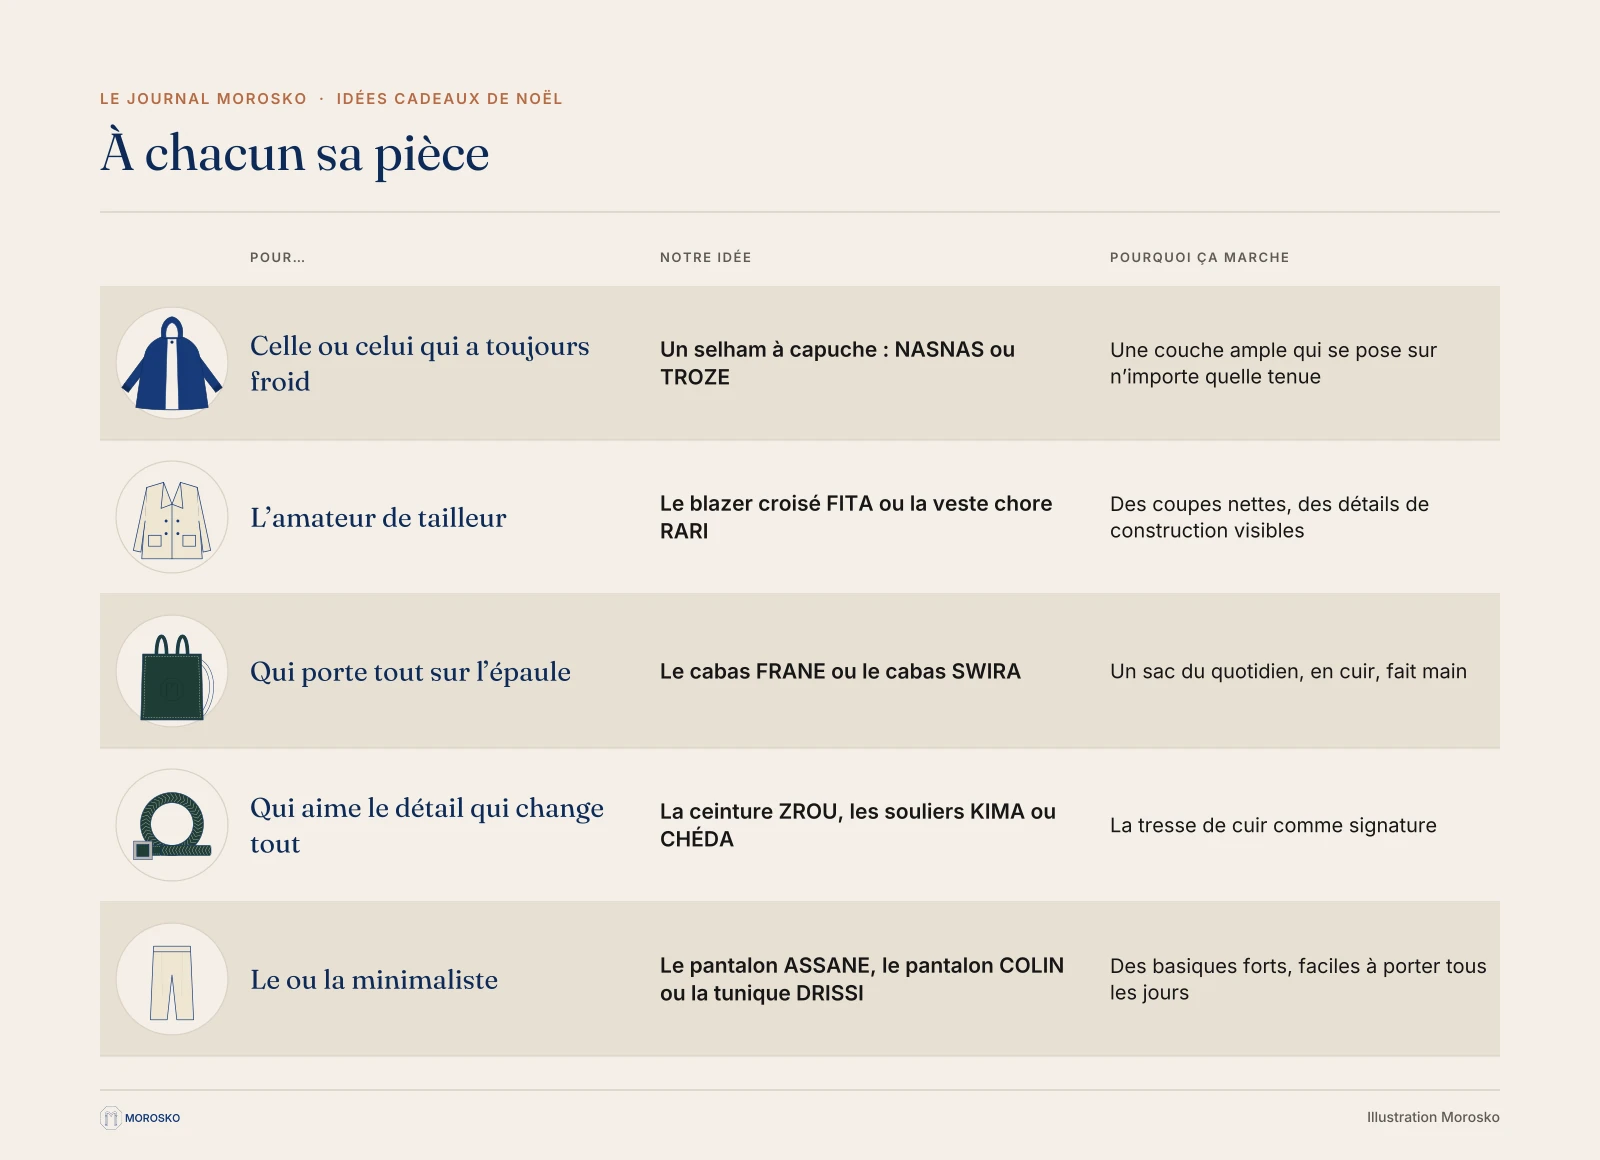The width and height of the screenshot is (1600, 1160).
Task: Click the braided leather belt icon
Action: (x=172, y=825)
